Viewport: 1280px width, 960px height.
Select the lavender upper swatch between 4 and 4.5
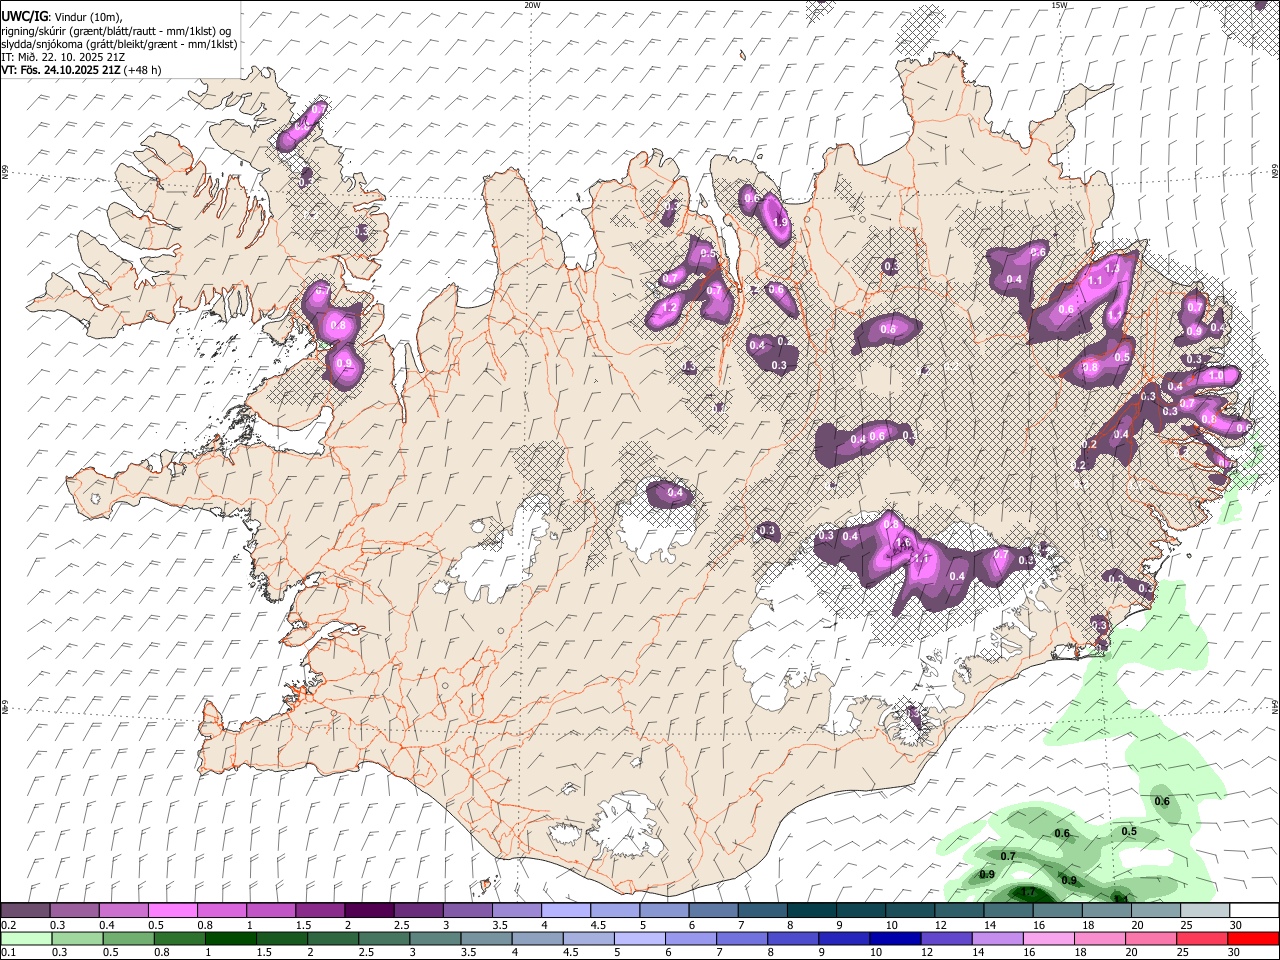tap(566, 910)
